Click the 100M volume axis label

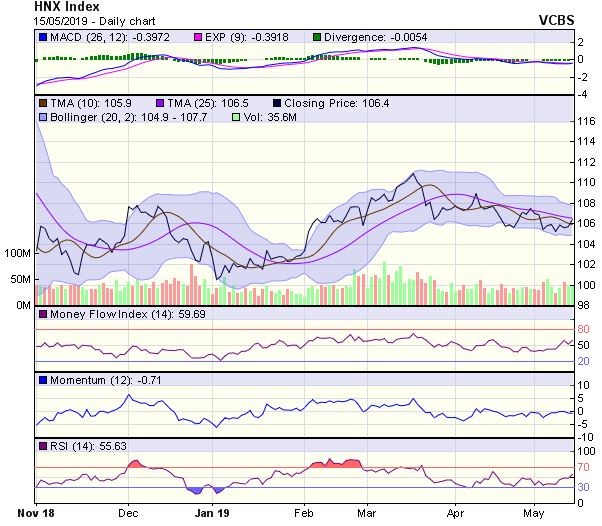click(16, 254)
